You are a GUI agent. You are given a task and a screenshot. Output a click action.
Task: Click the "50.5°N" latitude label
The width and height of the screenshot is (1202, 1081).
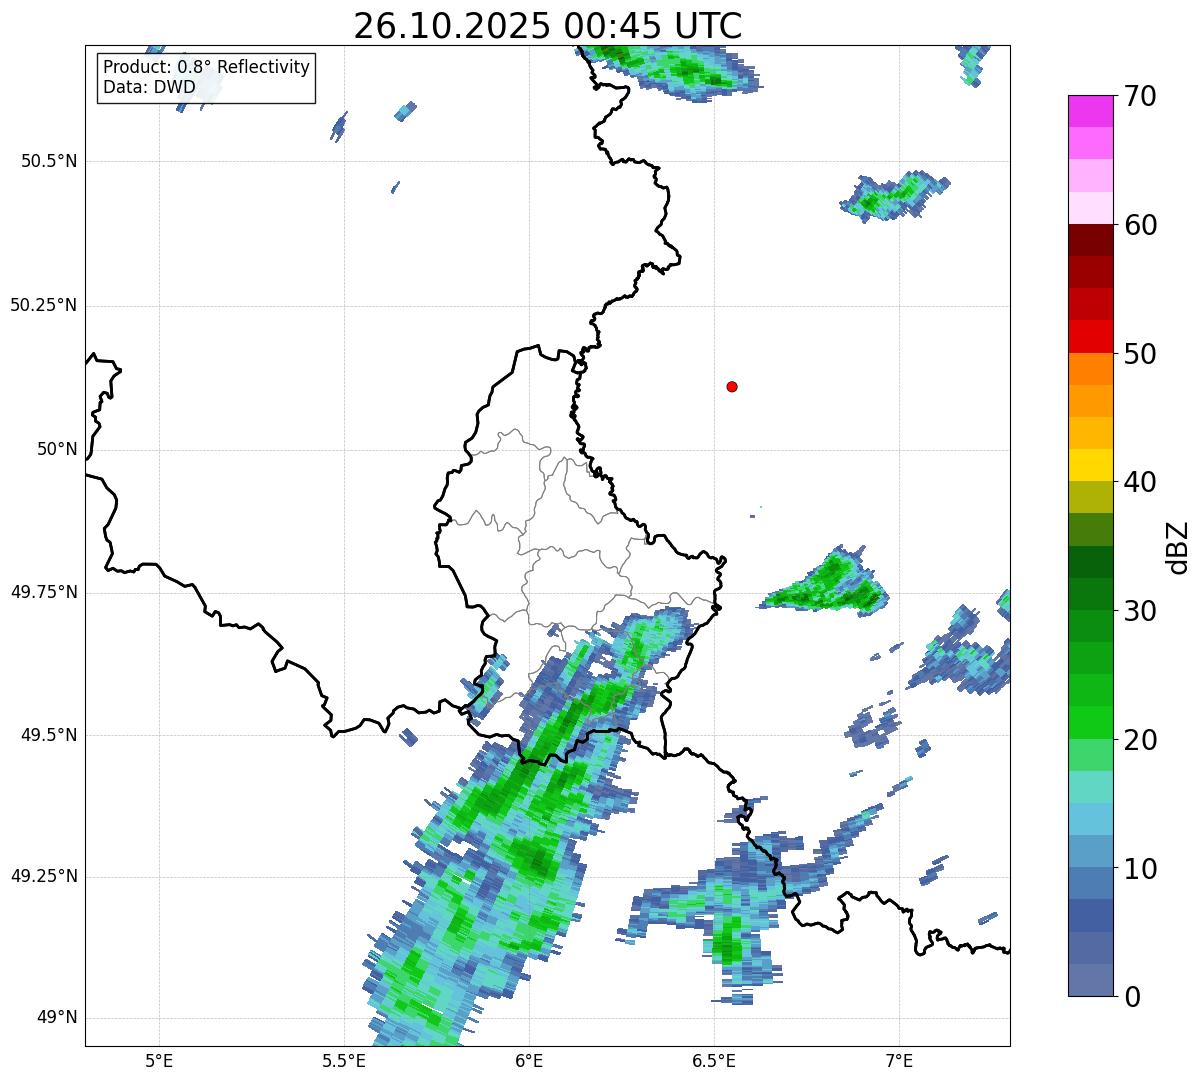pyautogui.click(x=50, y=161)
